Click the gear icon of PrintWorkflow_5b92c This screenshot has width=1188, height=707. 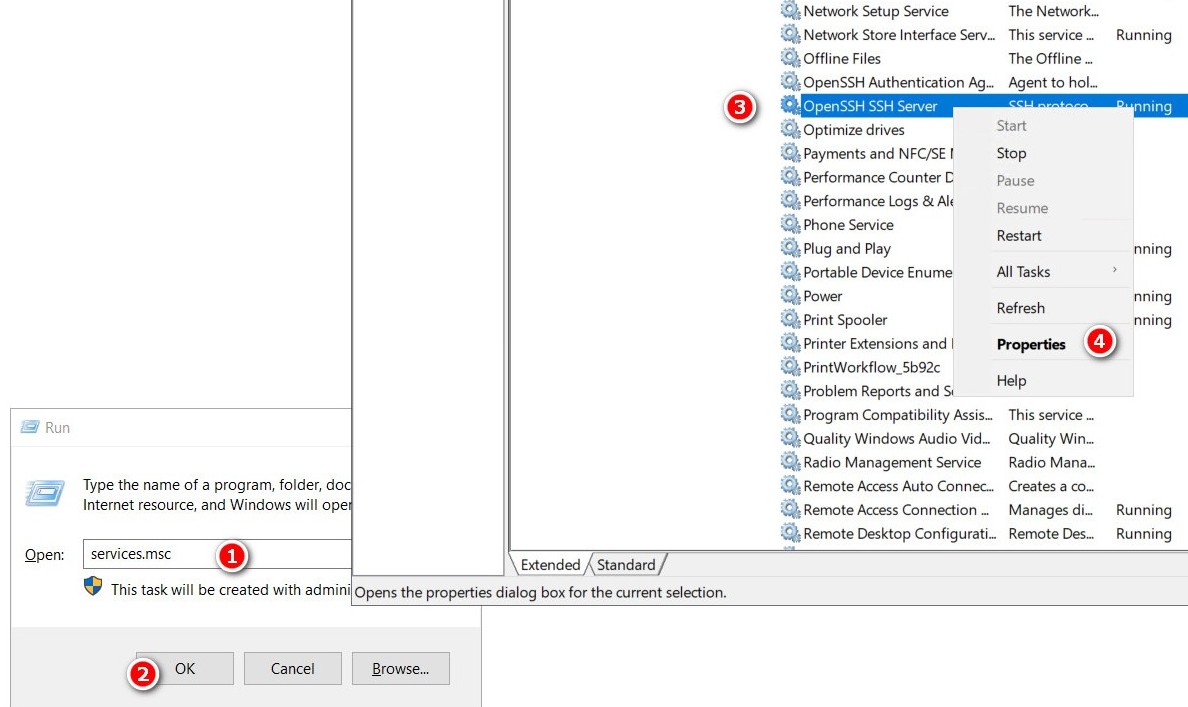(790, 366)
